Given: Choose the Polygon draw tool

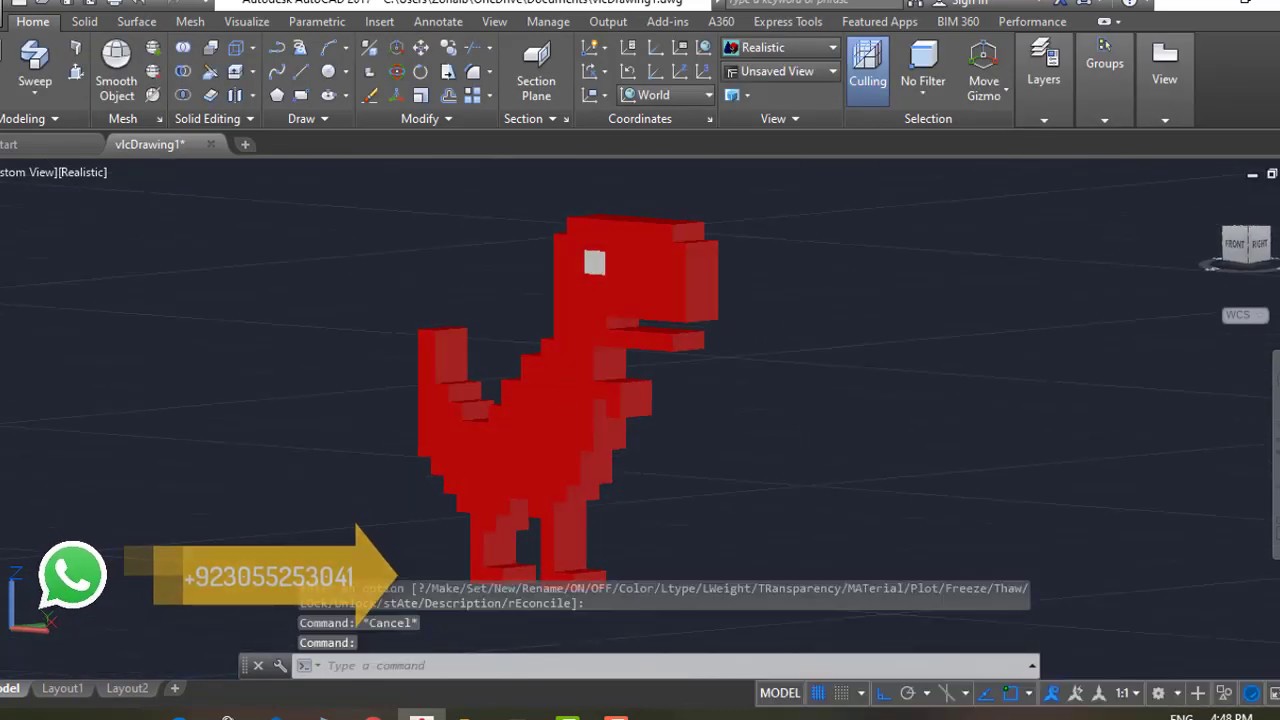Looking at the screenshot, I should pos(277,96).
